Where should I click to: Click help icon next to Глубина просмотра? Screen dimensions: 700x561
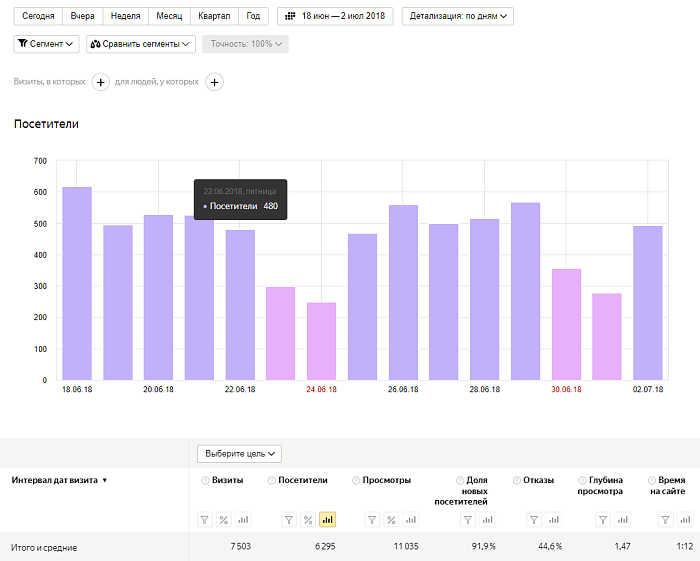pos(582,481)
